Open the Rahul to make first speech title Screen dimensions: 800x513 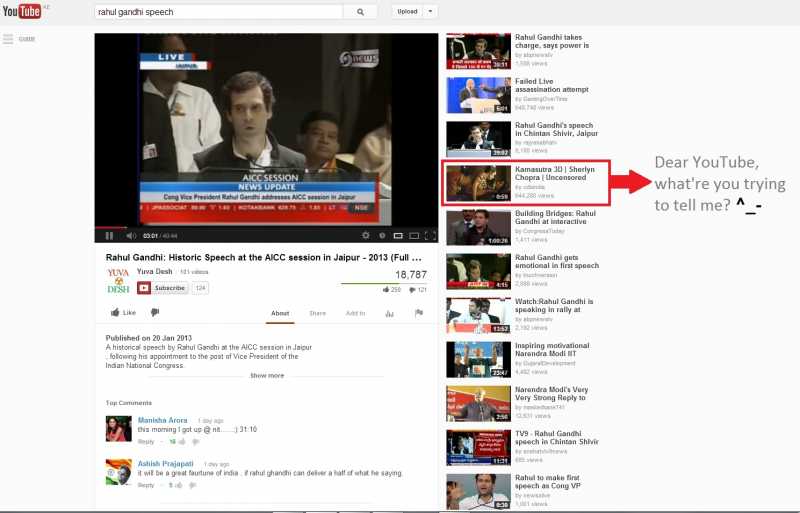547,481
